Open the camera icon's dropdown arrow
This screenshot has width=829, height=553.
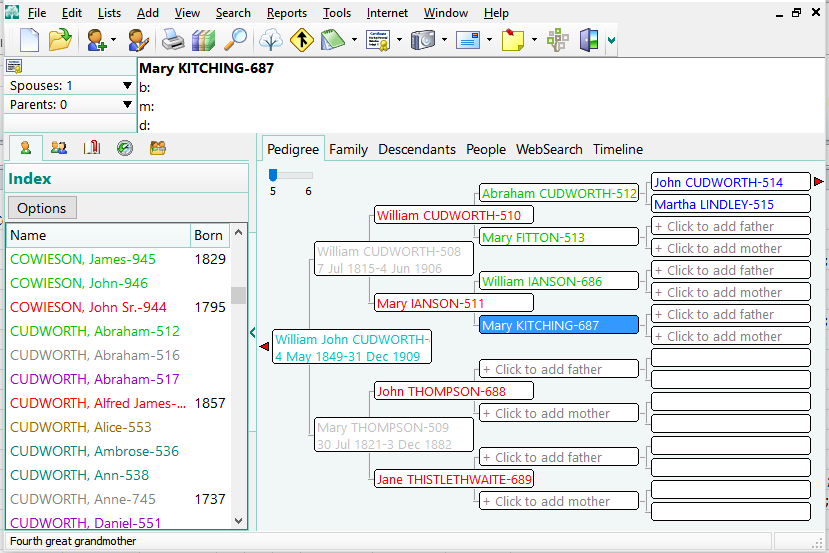[444, 40]
